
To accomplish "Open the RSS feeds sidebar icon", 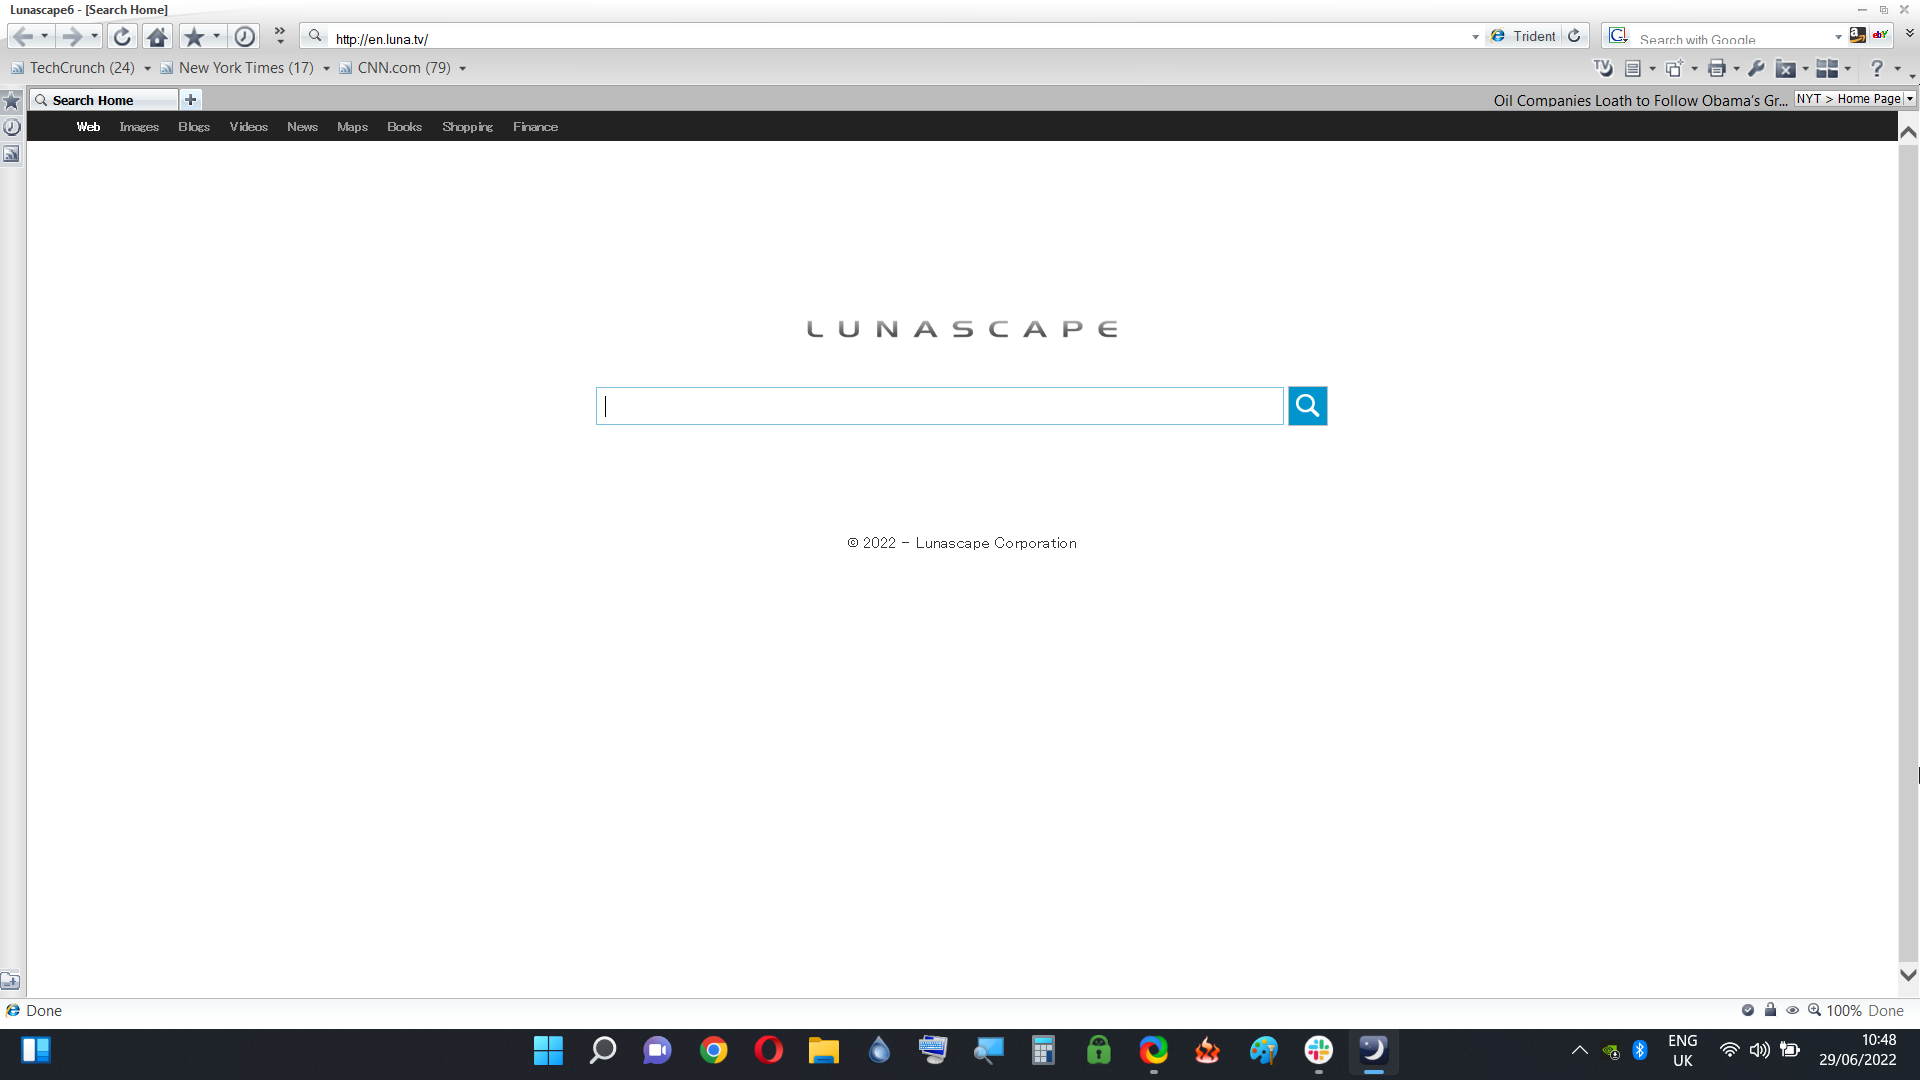I will point(12,154).
